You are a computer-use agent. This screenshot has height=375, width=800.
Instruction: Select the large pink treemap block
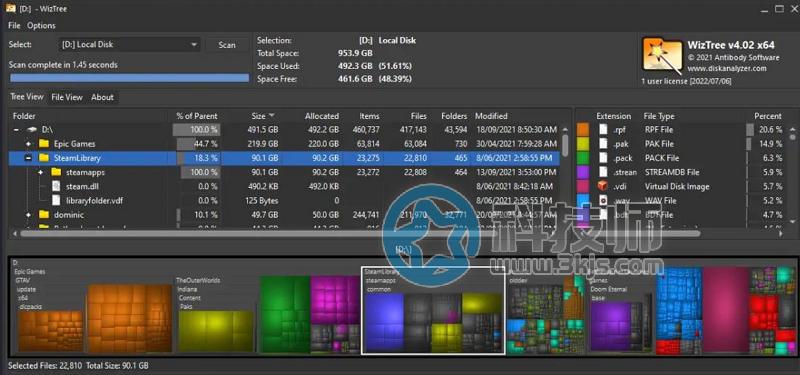coord(726,310)
